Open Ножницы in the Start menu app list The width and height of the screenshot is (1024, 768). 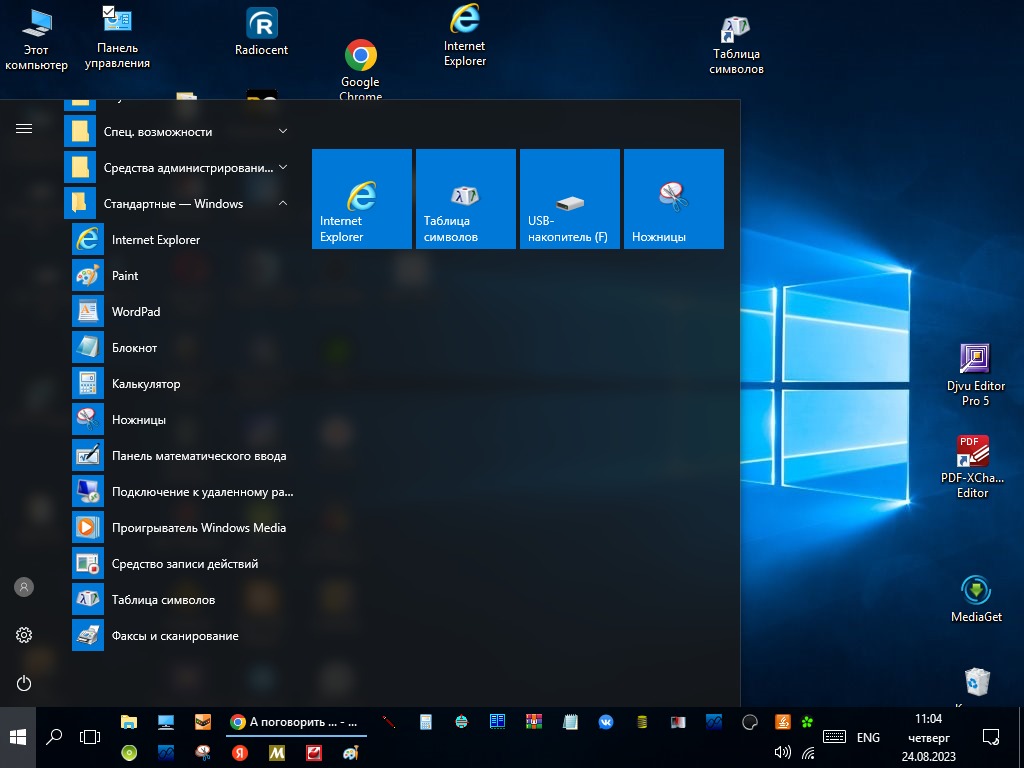coord(180,419)
